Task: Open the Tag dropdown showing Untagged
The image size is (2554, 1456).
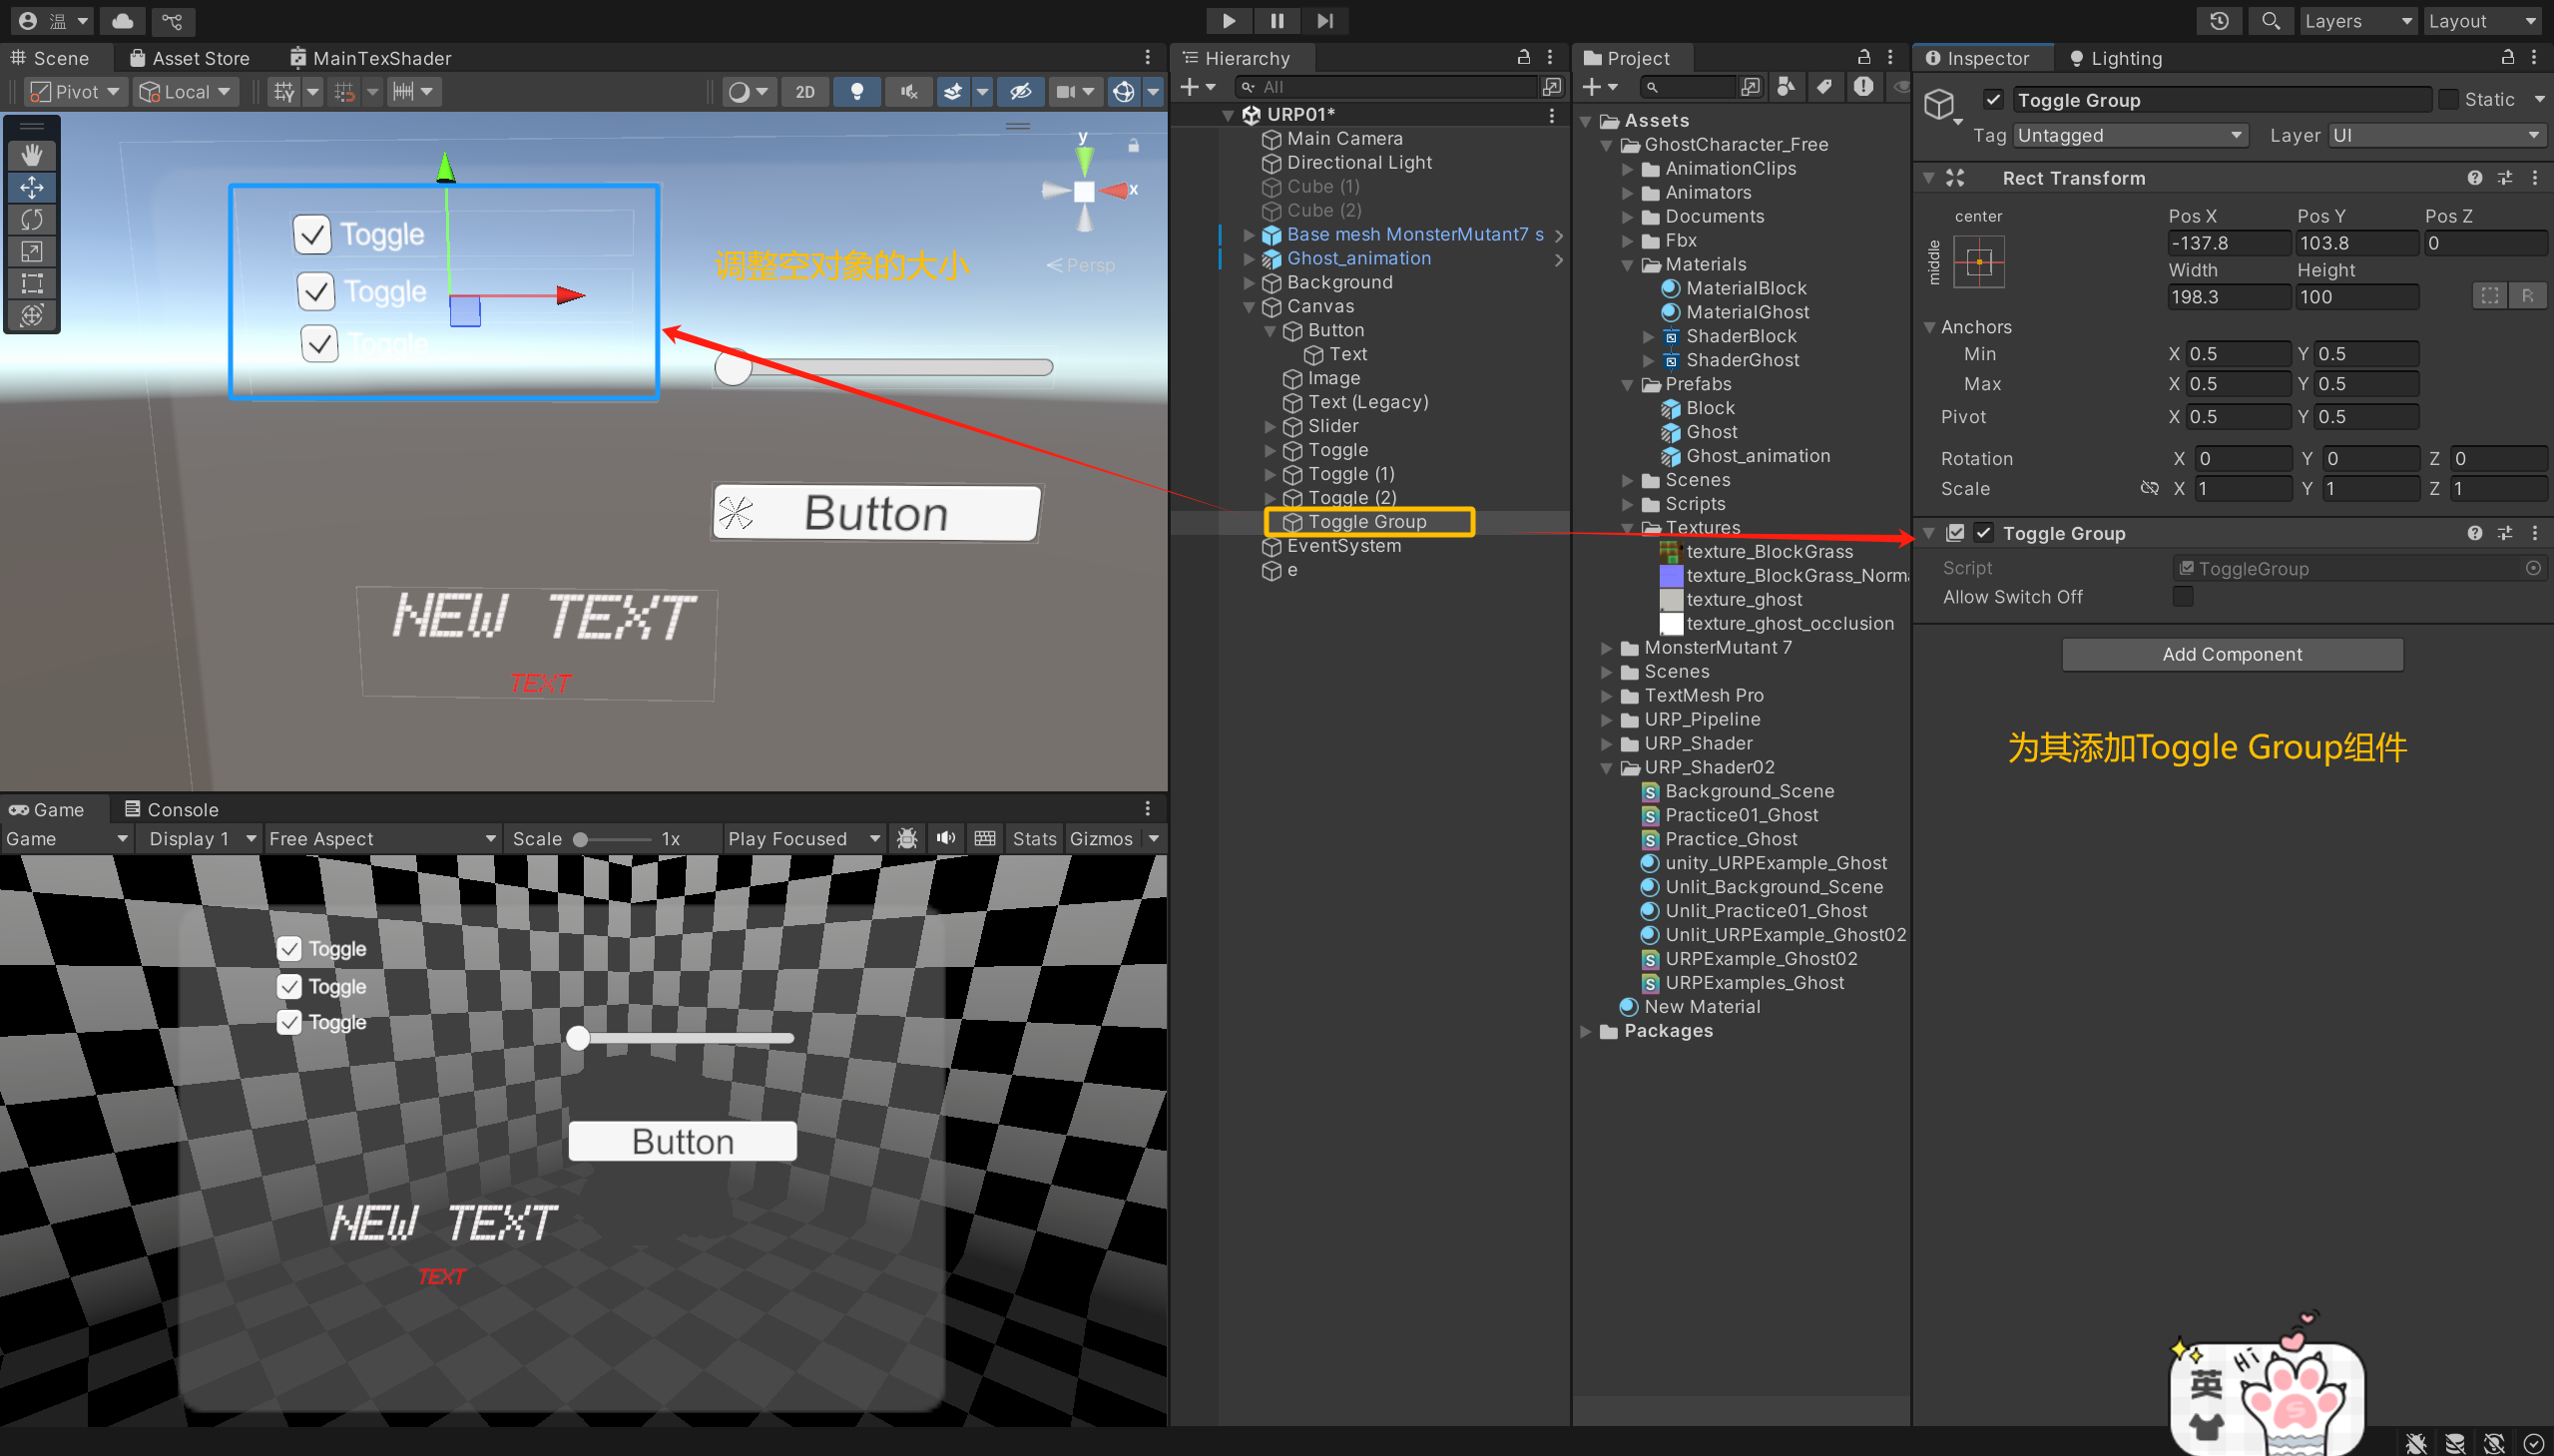Action: (x=2130, y=135)
